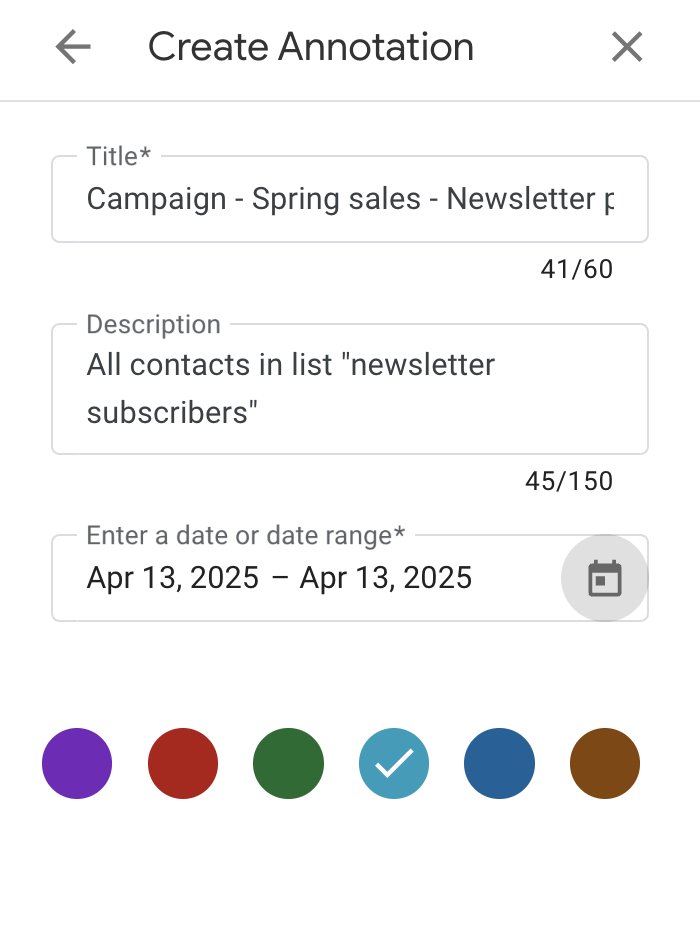Click the Create Annotation heading
This screenshot has height=948, width=700.
(x=311, y=47)
